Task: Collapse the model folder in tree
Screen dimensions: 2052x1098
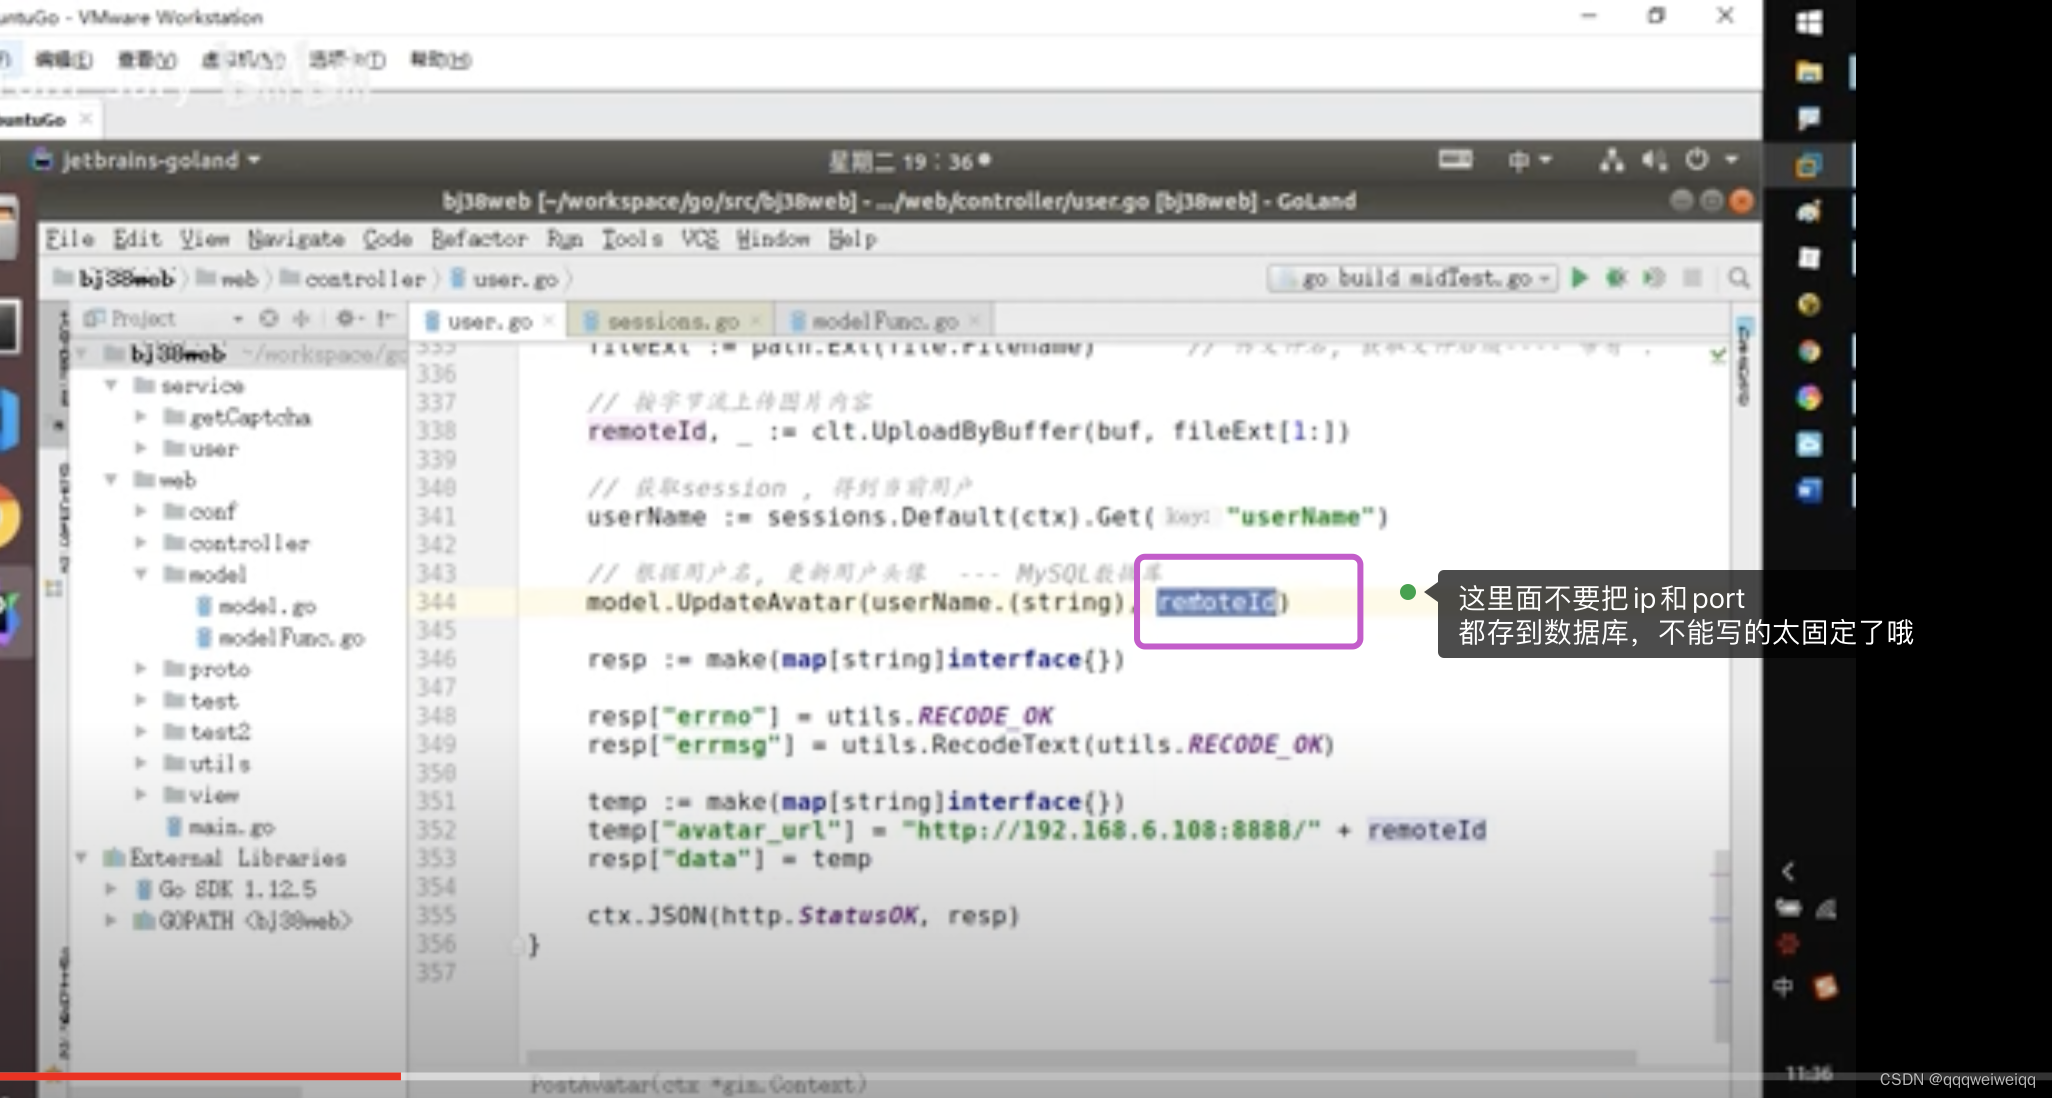Action: pos(141,574)
